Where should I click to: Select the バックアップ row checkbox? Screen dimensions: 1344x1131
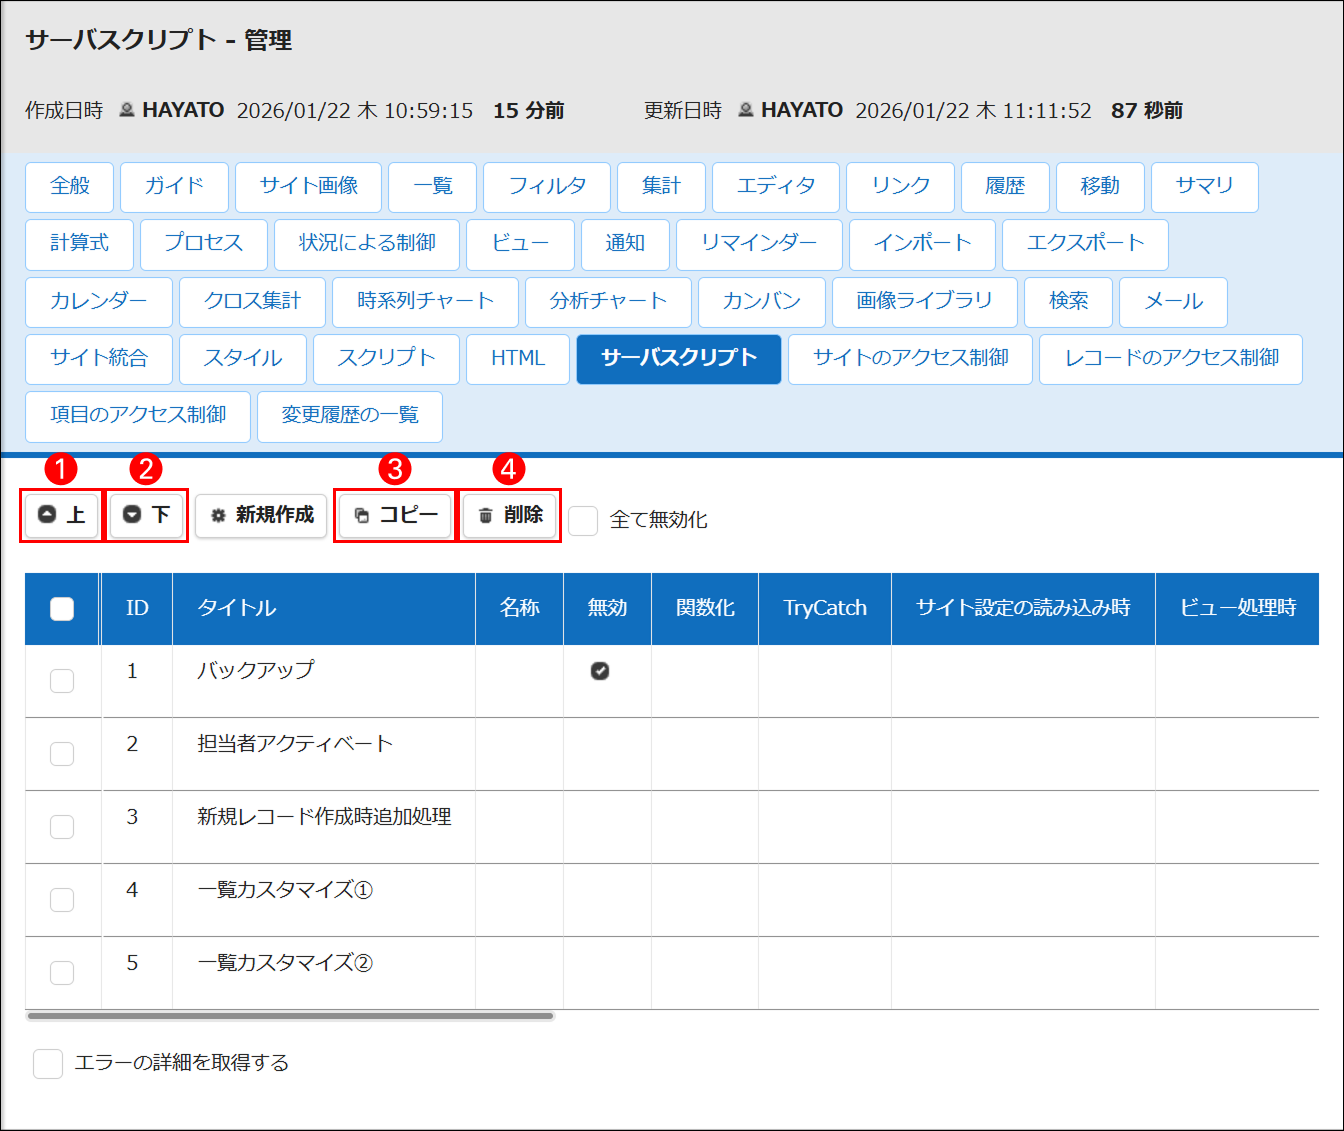tap(62, 681)
